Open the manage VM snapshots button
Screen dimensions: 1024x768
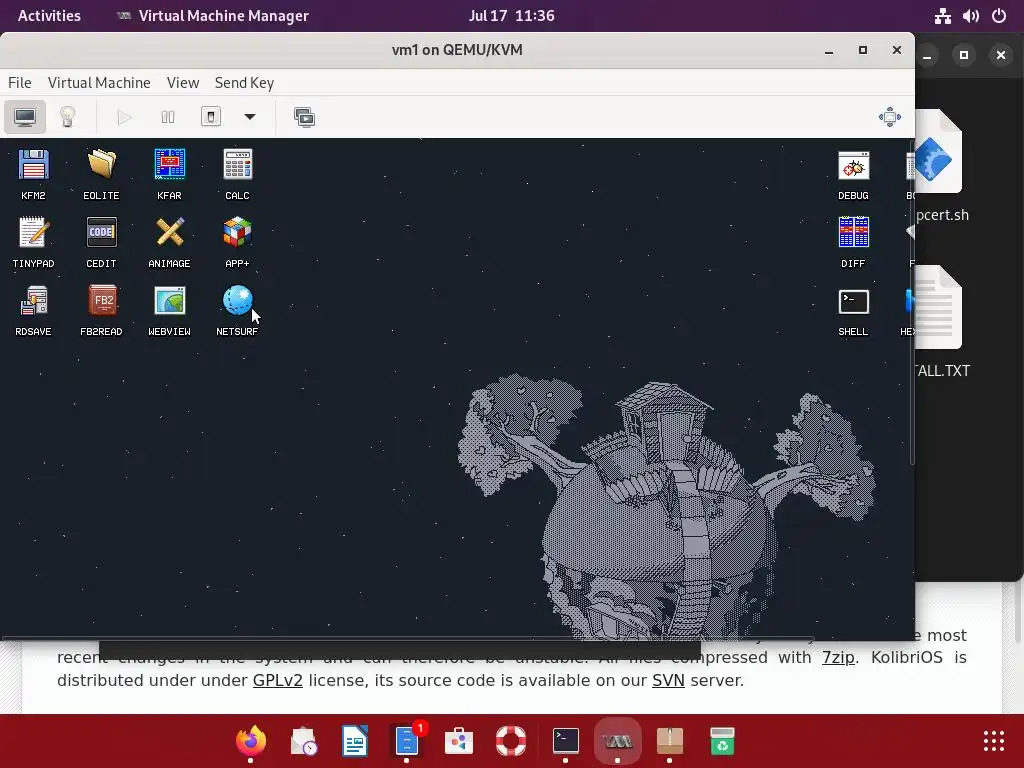pos(304,117)
